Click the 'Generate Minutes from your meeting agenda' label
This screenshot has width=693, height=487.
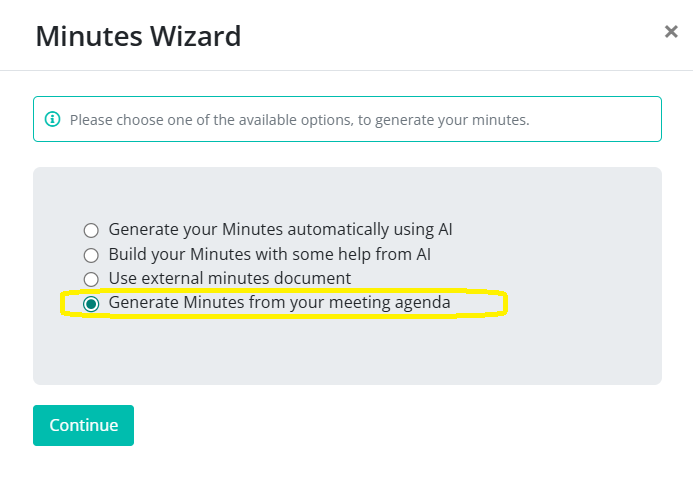tap(279, 302)
